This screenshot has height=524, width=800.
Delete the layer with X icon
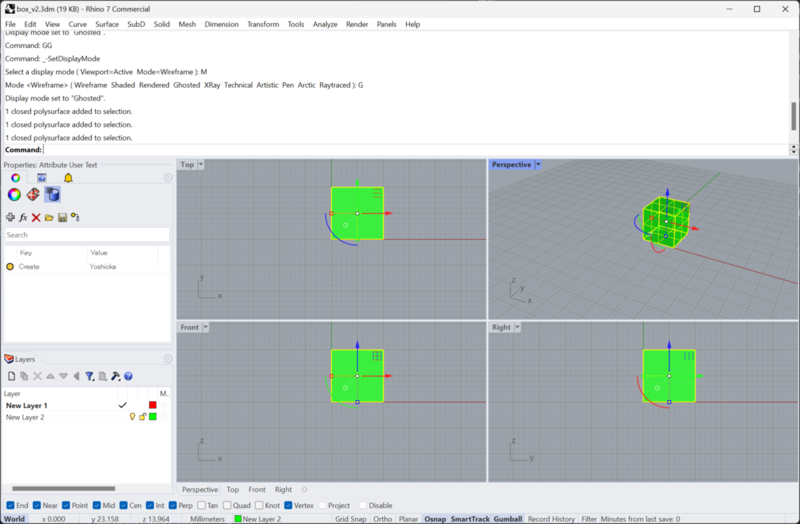pyautogui.click(x=37, y=376)
